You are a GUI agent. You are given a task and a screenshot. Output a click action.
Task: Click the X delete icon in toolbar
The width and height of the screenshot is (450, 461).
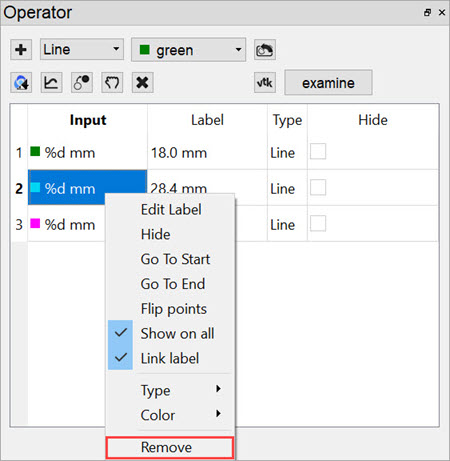(x=143, y=82)
